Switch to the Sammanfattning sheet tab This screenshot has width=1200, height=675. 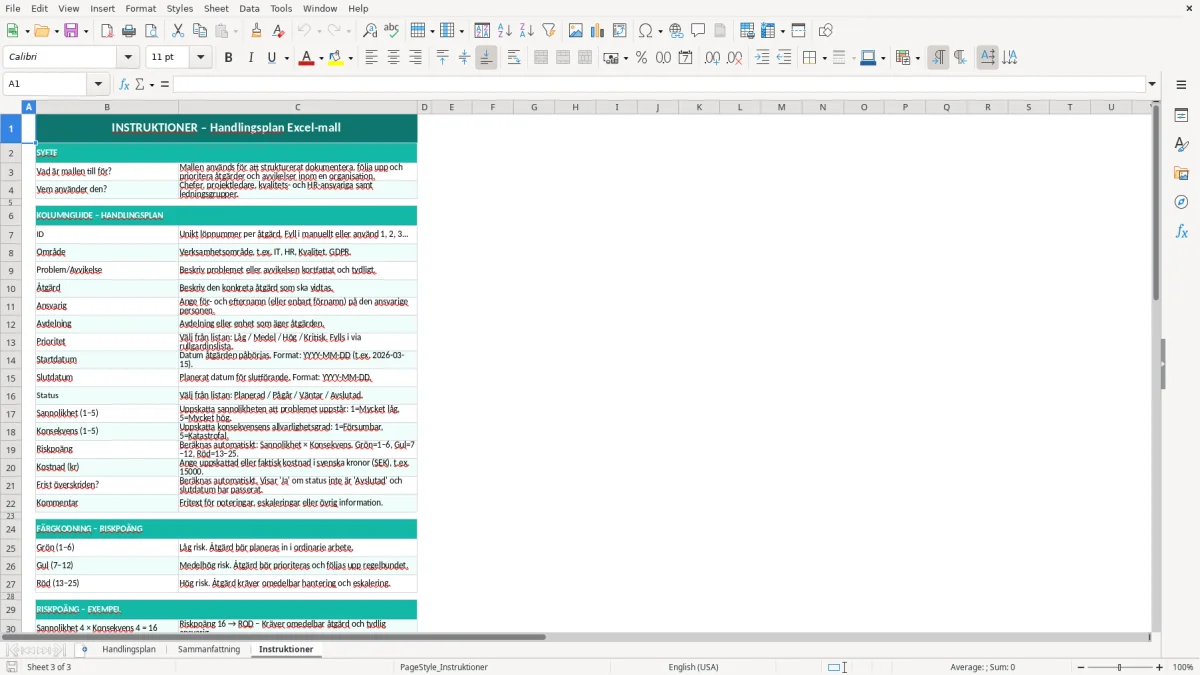(209, 649)
